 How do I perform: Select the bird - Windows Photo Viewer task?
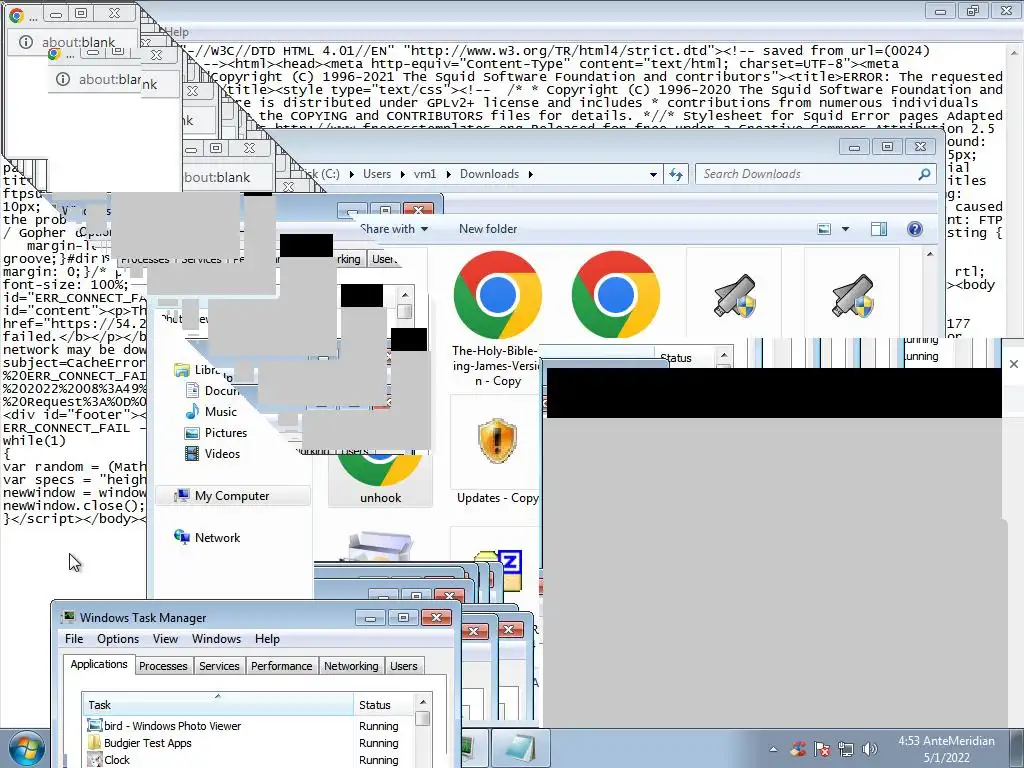pos(249,726)
